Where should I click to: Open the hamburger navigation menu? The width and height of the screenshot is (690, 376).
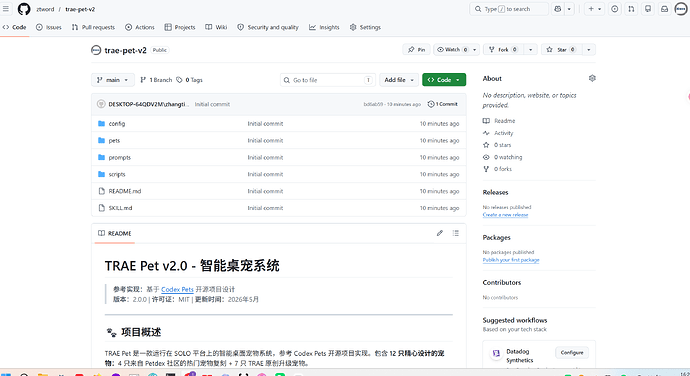click(x=6, y=9)
